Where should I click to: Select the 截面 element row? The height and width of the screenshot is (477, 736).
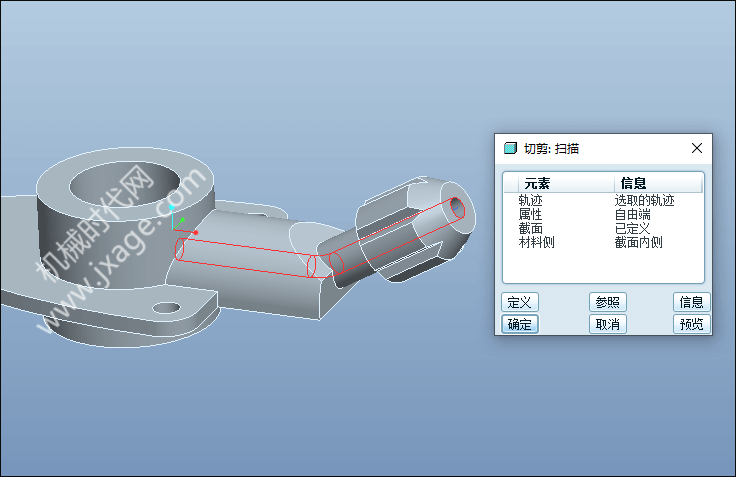pos(603,229)
